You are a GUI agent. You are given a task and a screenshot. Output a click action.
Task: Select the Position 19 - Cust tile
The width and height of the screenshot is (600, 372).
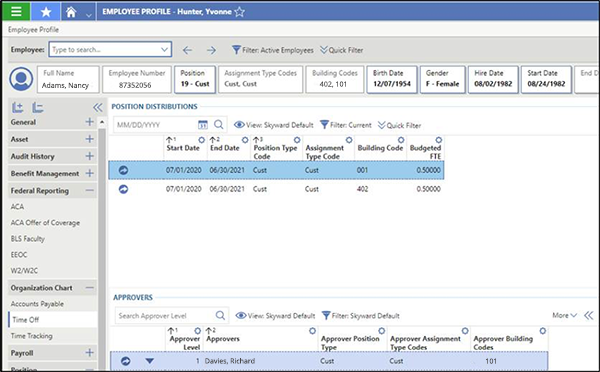[195, 79]
